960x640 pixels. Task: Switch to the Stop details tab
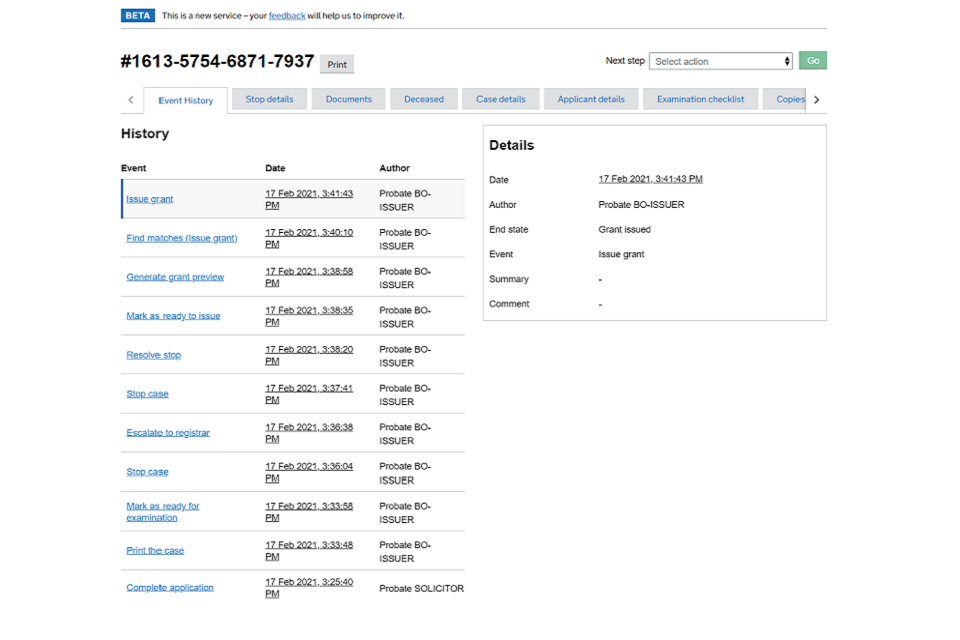[269, 100]
